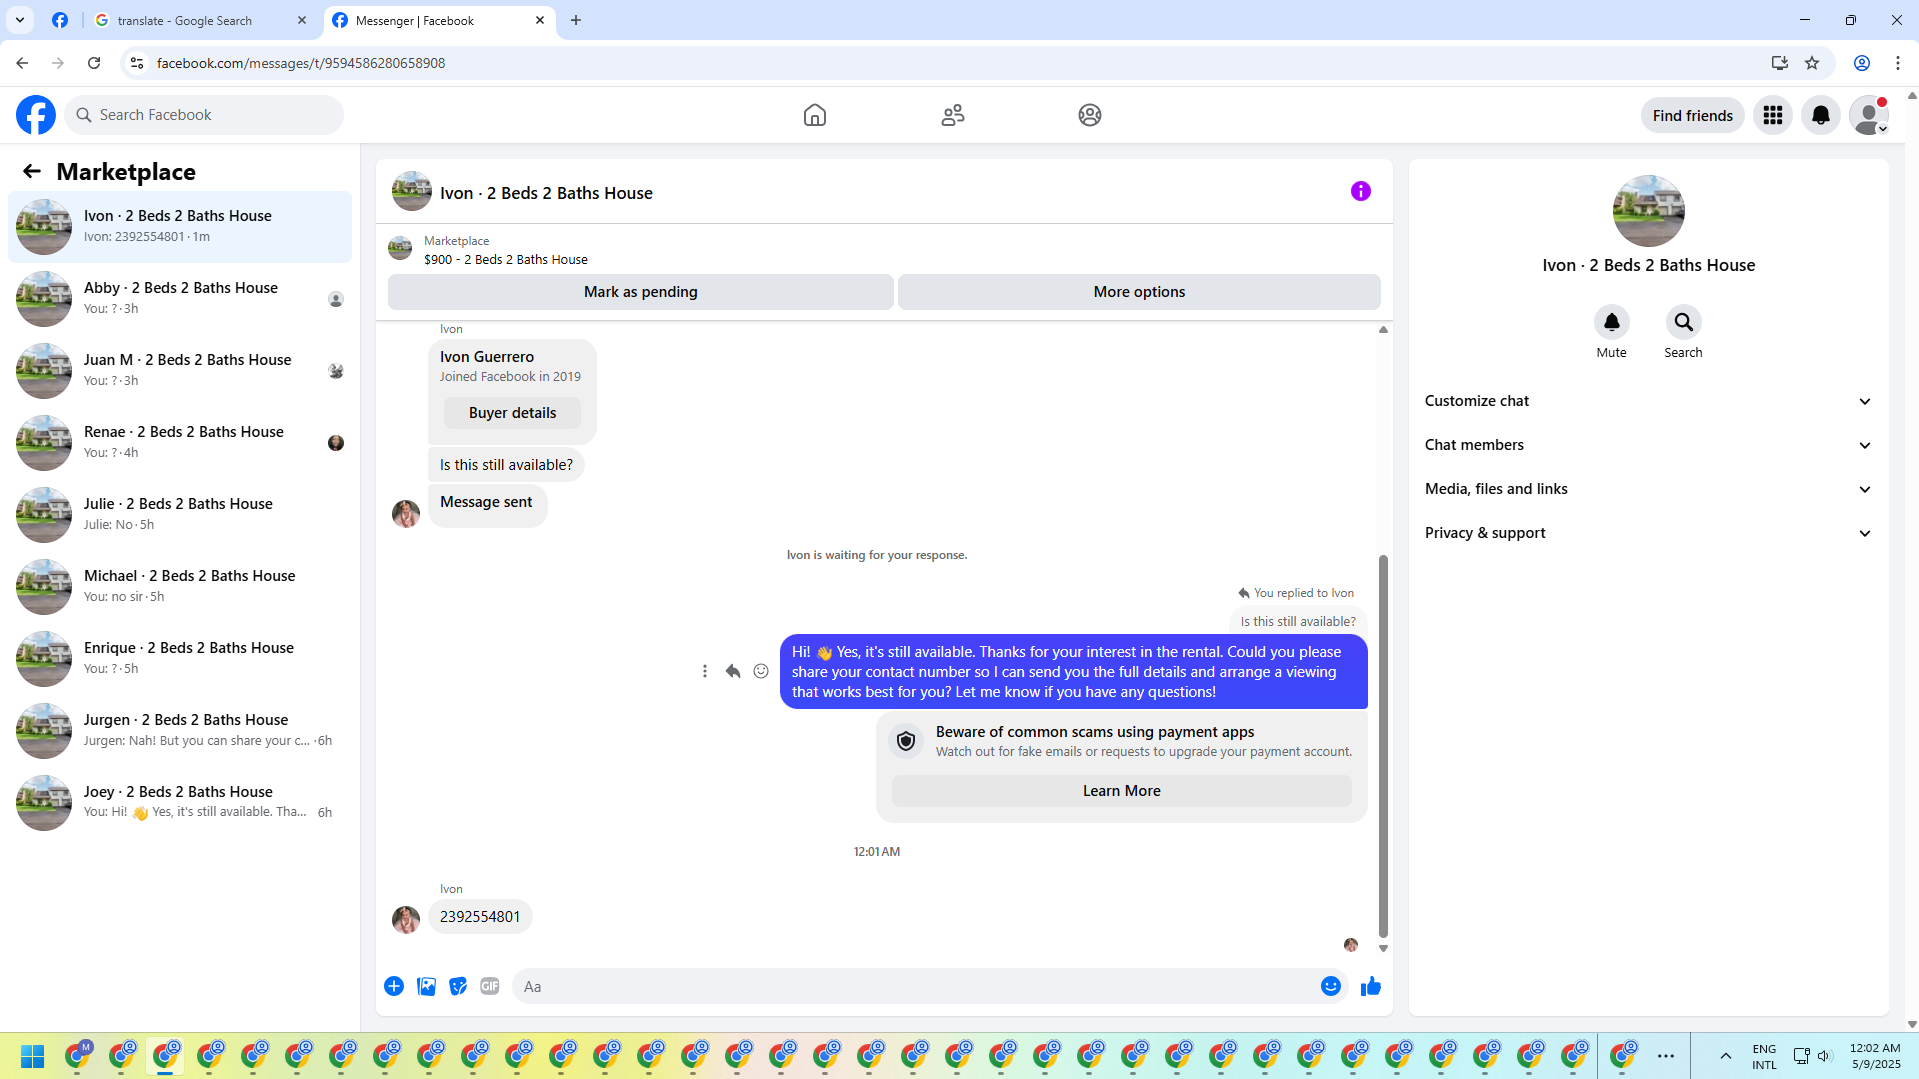
Task: Open the Groups icon in top navigation
Action: 1090,115
